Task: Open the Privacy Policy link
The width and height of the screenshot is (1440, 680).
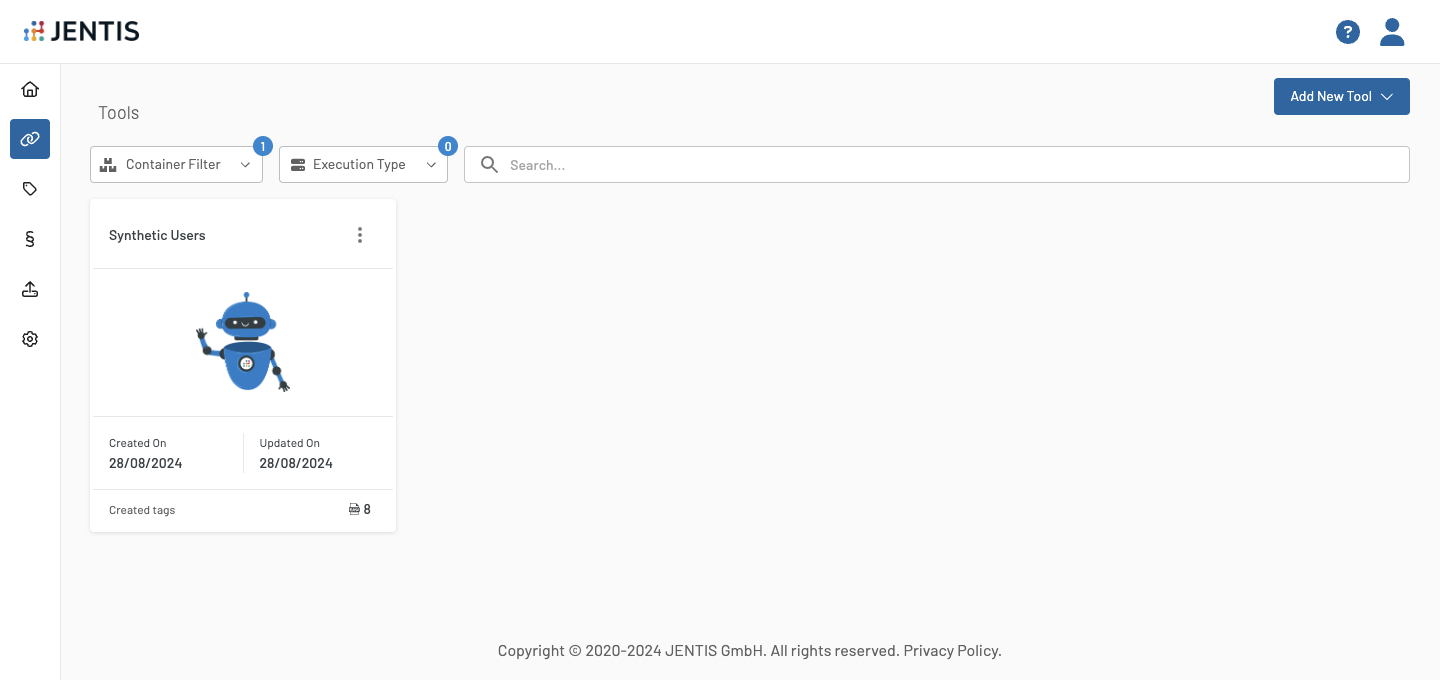Action: click(951, 651)
